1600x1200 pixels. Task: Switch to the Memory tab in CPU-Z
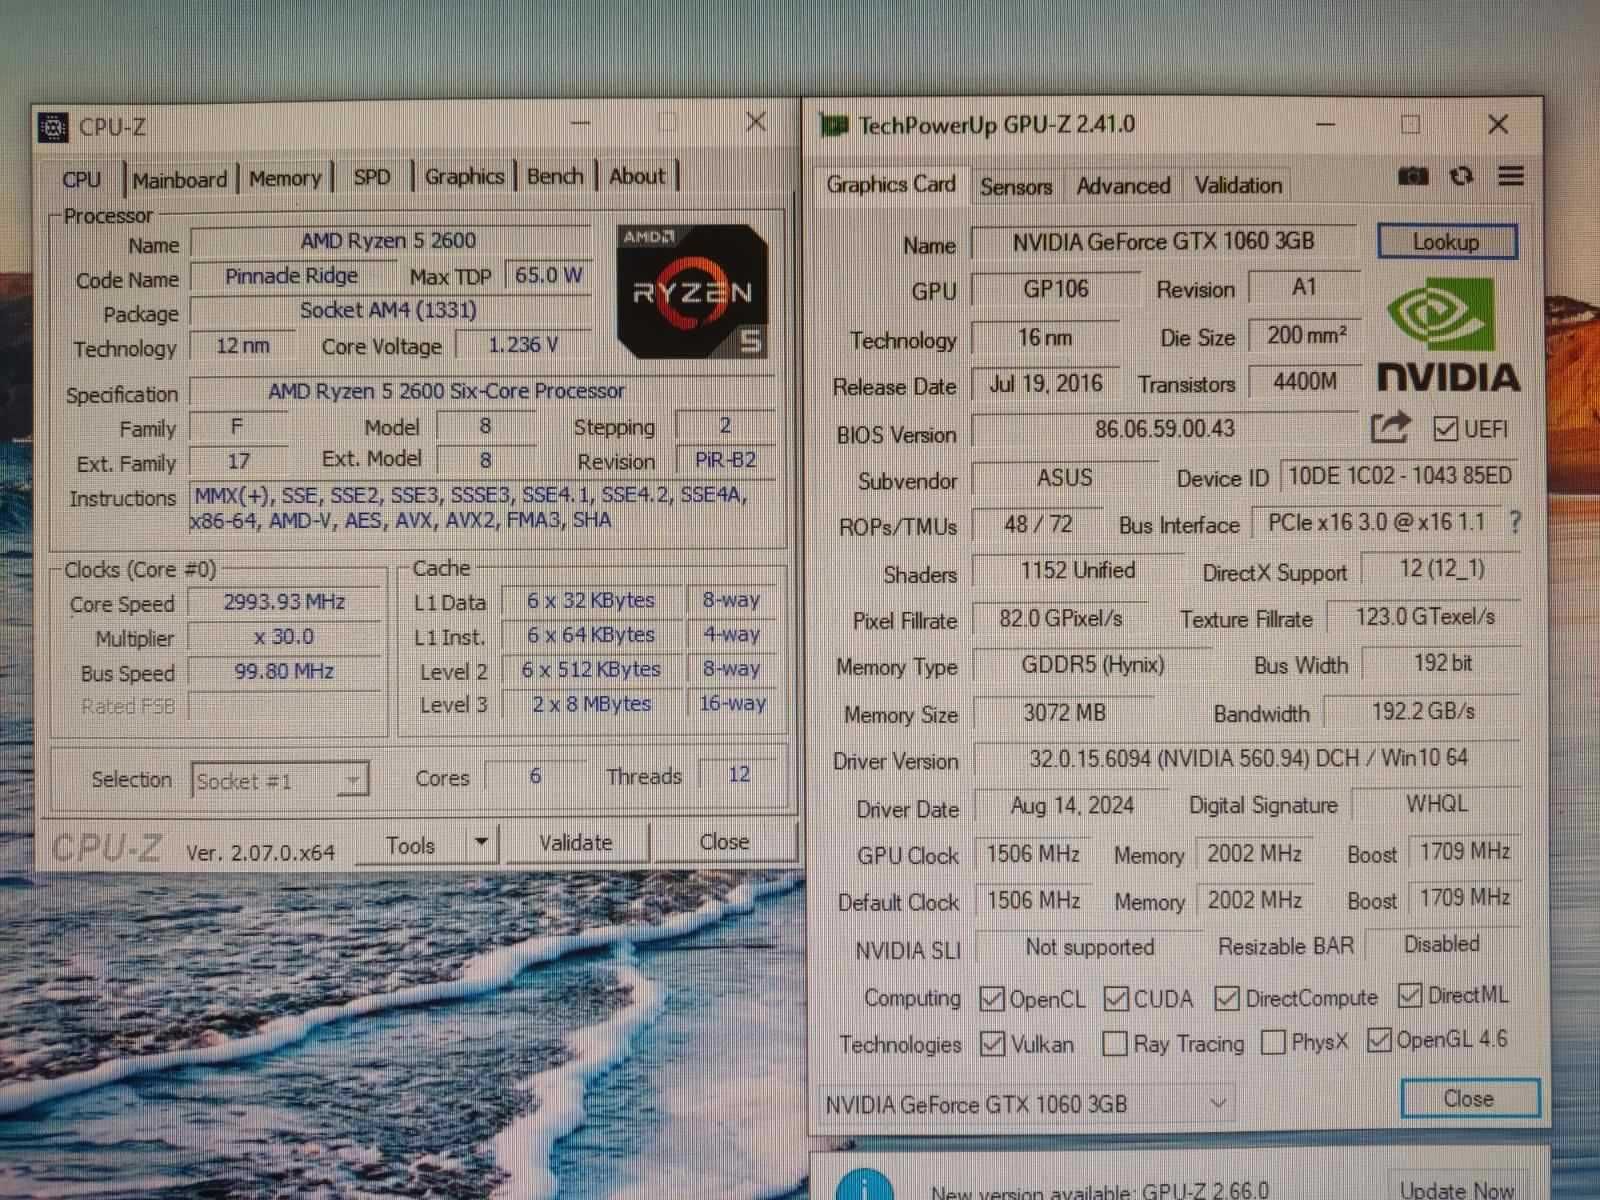(285, 179)
